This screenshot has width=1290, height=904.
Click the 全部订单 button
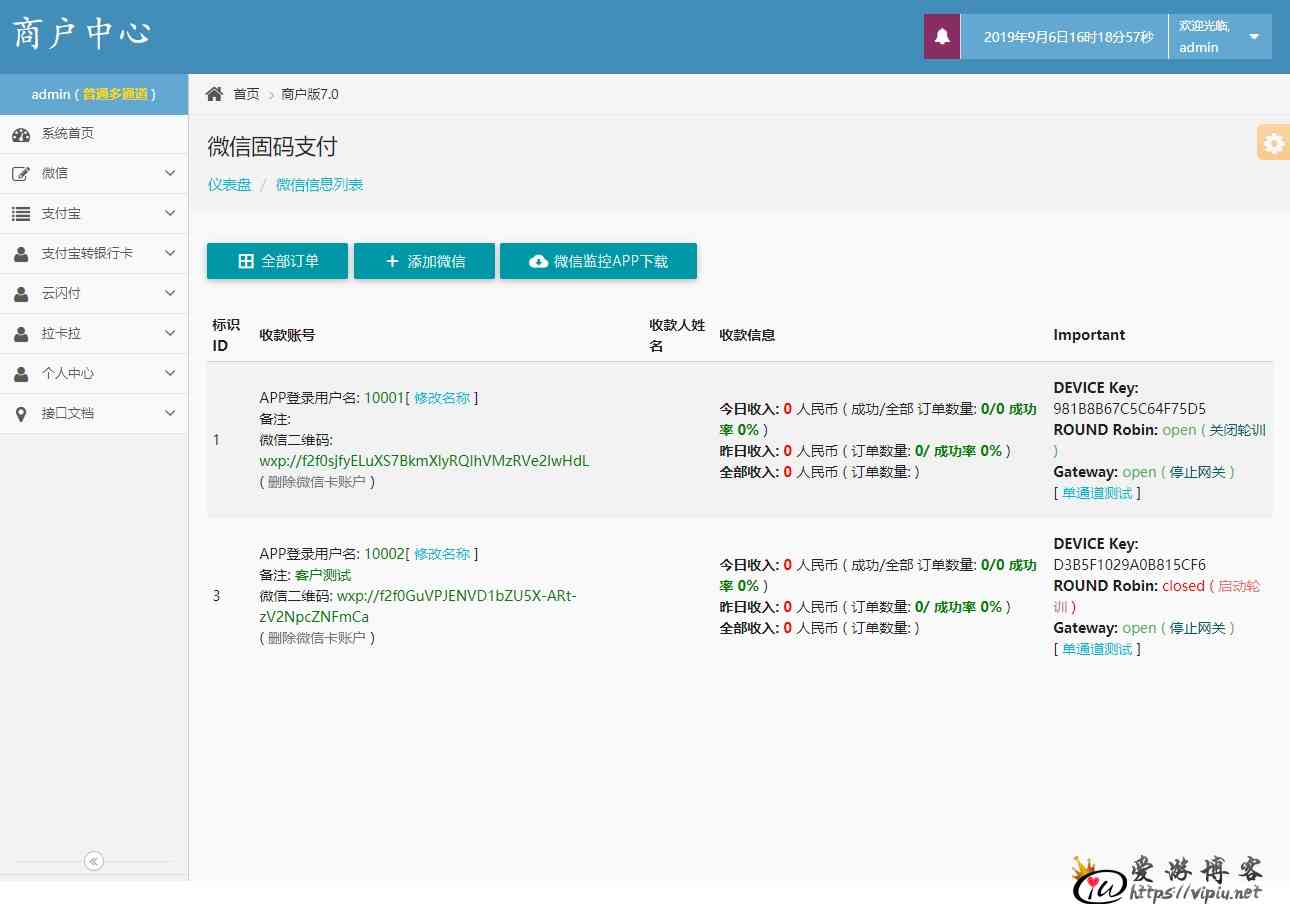277,261
